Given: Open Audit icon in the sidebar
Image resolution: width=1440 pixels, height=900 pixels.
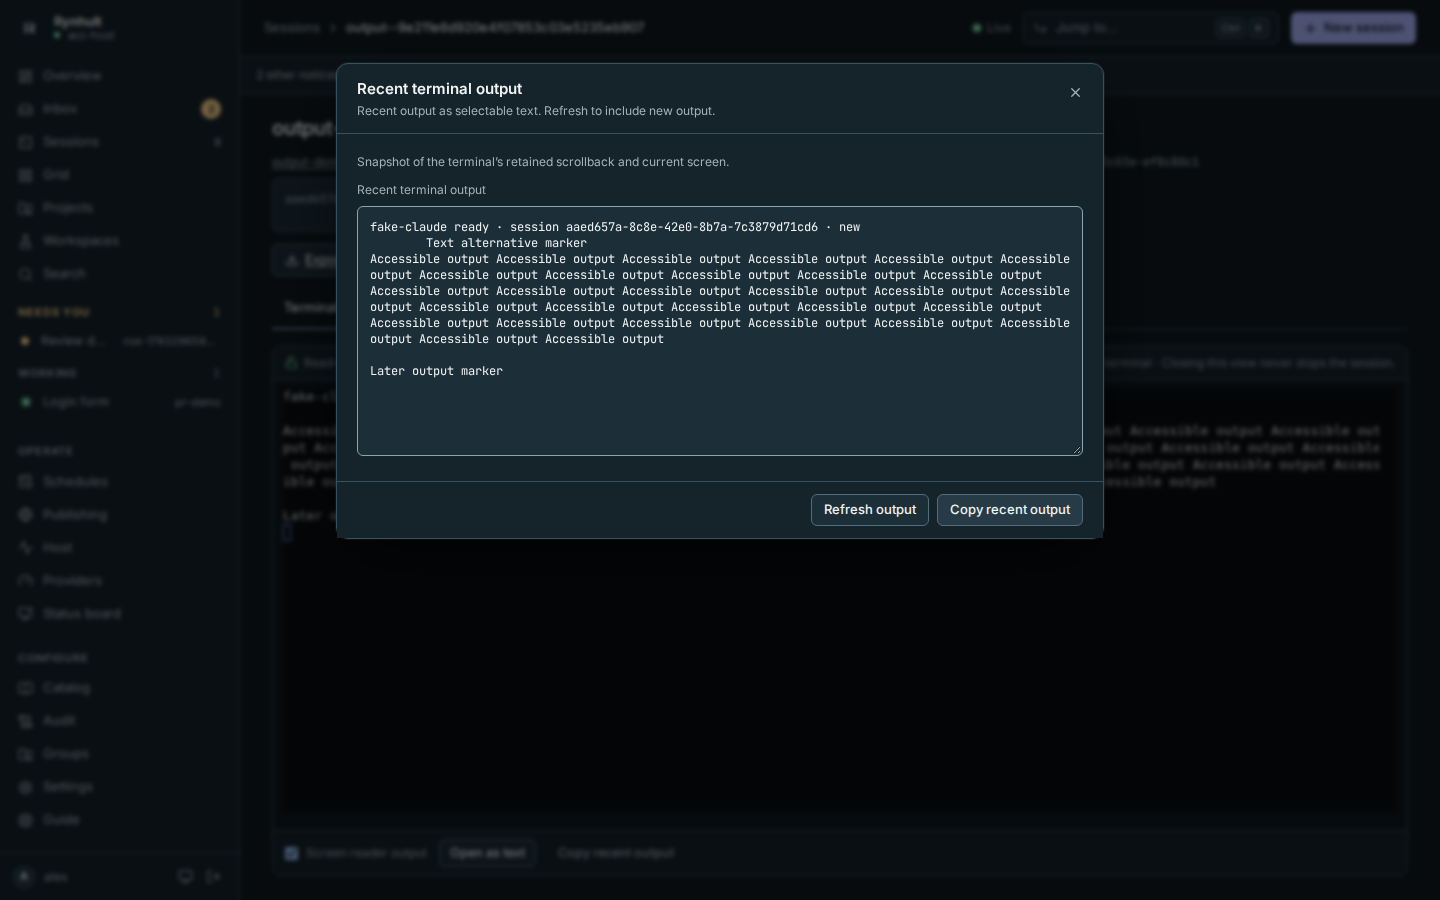Looking at the screenshot, I should tap(27, 721).
